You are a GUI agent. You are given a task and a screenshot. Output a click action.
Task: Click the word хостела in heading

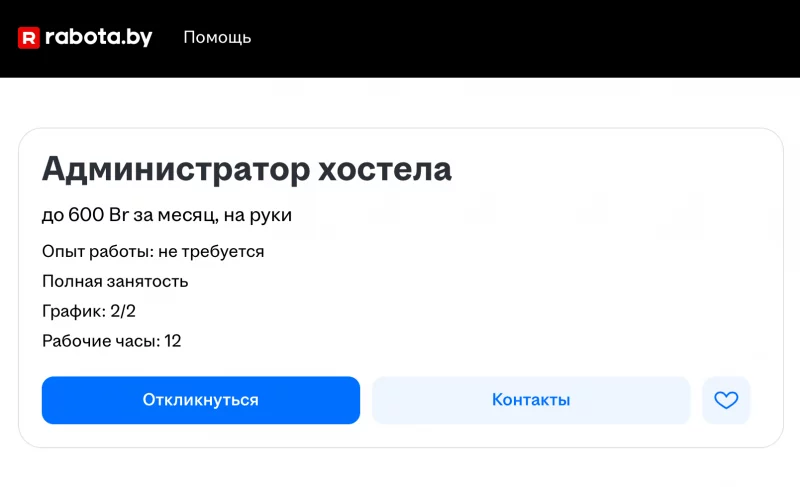pyautogui.click(x=385, y=169)
